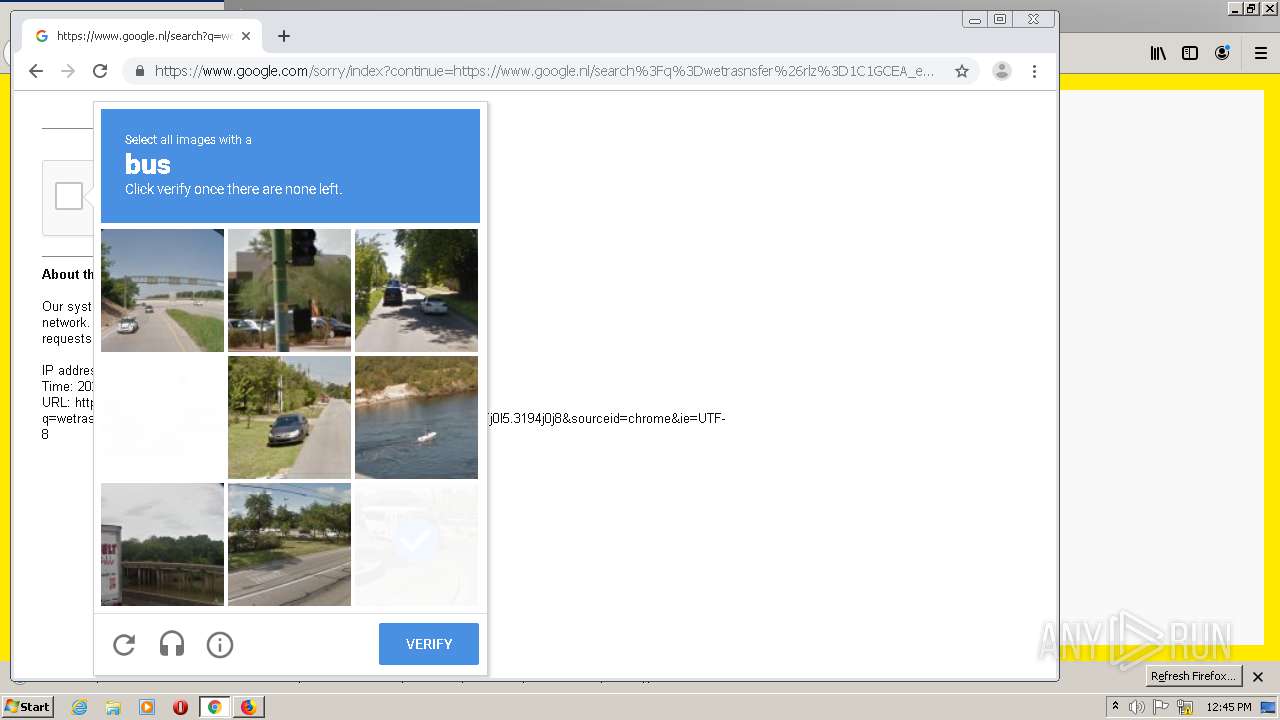Viewport: 1280px width, 720px height.
Task: Close the google.nl search tab
Action: tap(246, 36)
